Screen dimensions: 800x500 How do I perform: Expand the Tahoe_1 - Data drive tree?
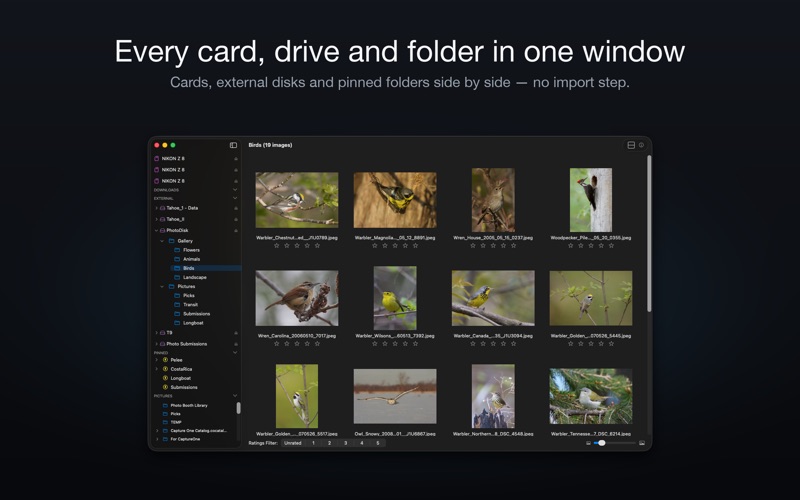click(156, 208)
